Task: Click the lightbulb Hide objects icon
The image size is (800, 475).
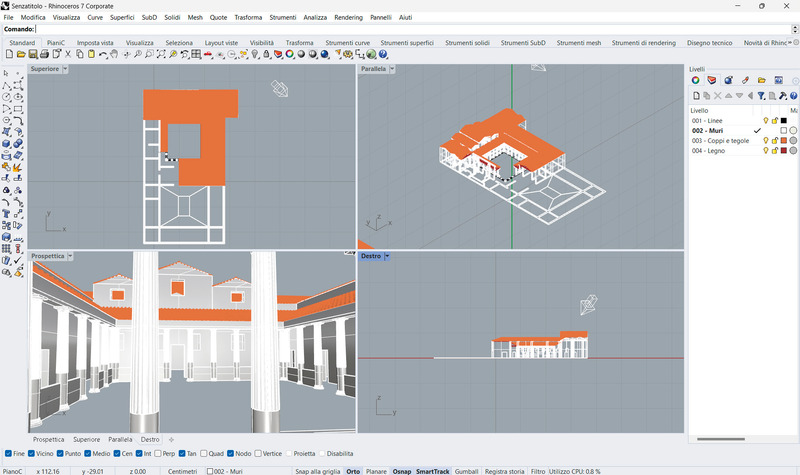Action: click(x=255, y=54)
